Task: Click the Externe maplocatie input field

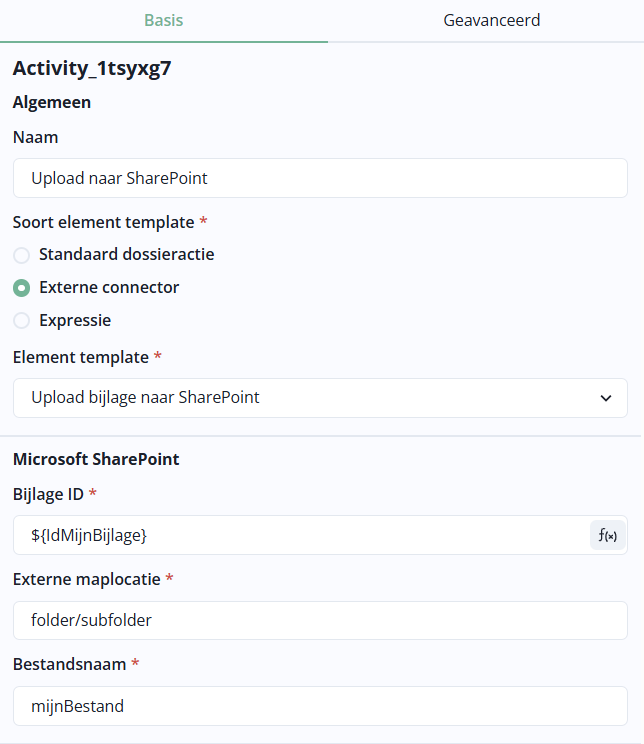Action: 320,620
